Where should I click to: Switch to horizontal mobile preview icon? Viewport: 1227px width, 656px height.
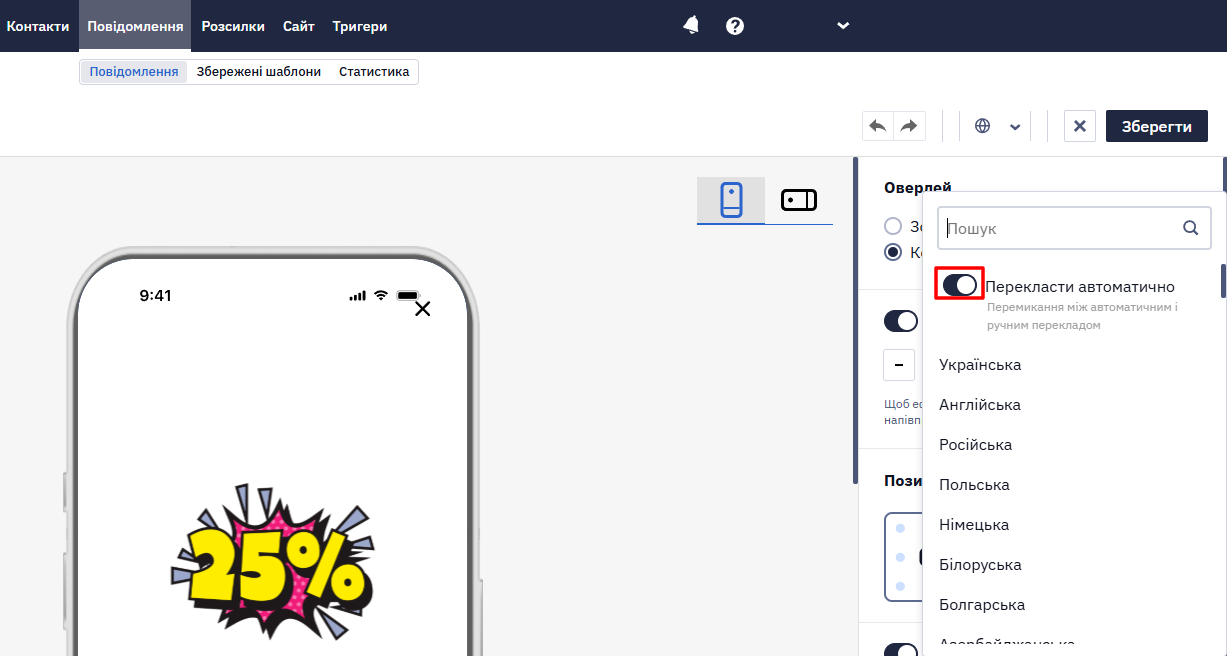click(799, 200)
